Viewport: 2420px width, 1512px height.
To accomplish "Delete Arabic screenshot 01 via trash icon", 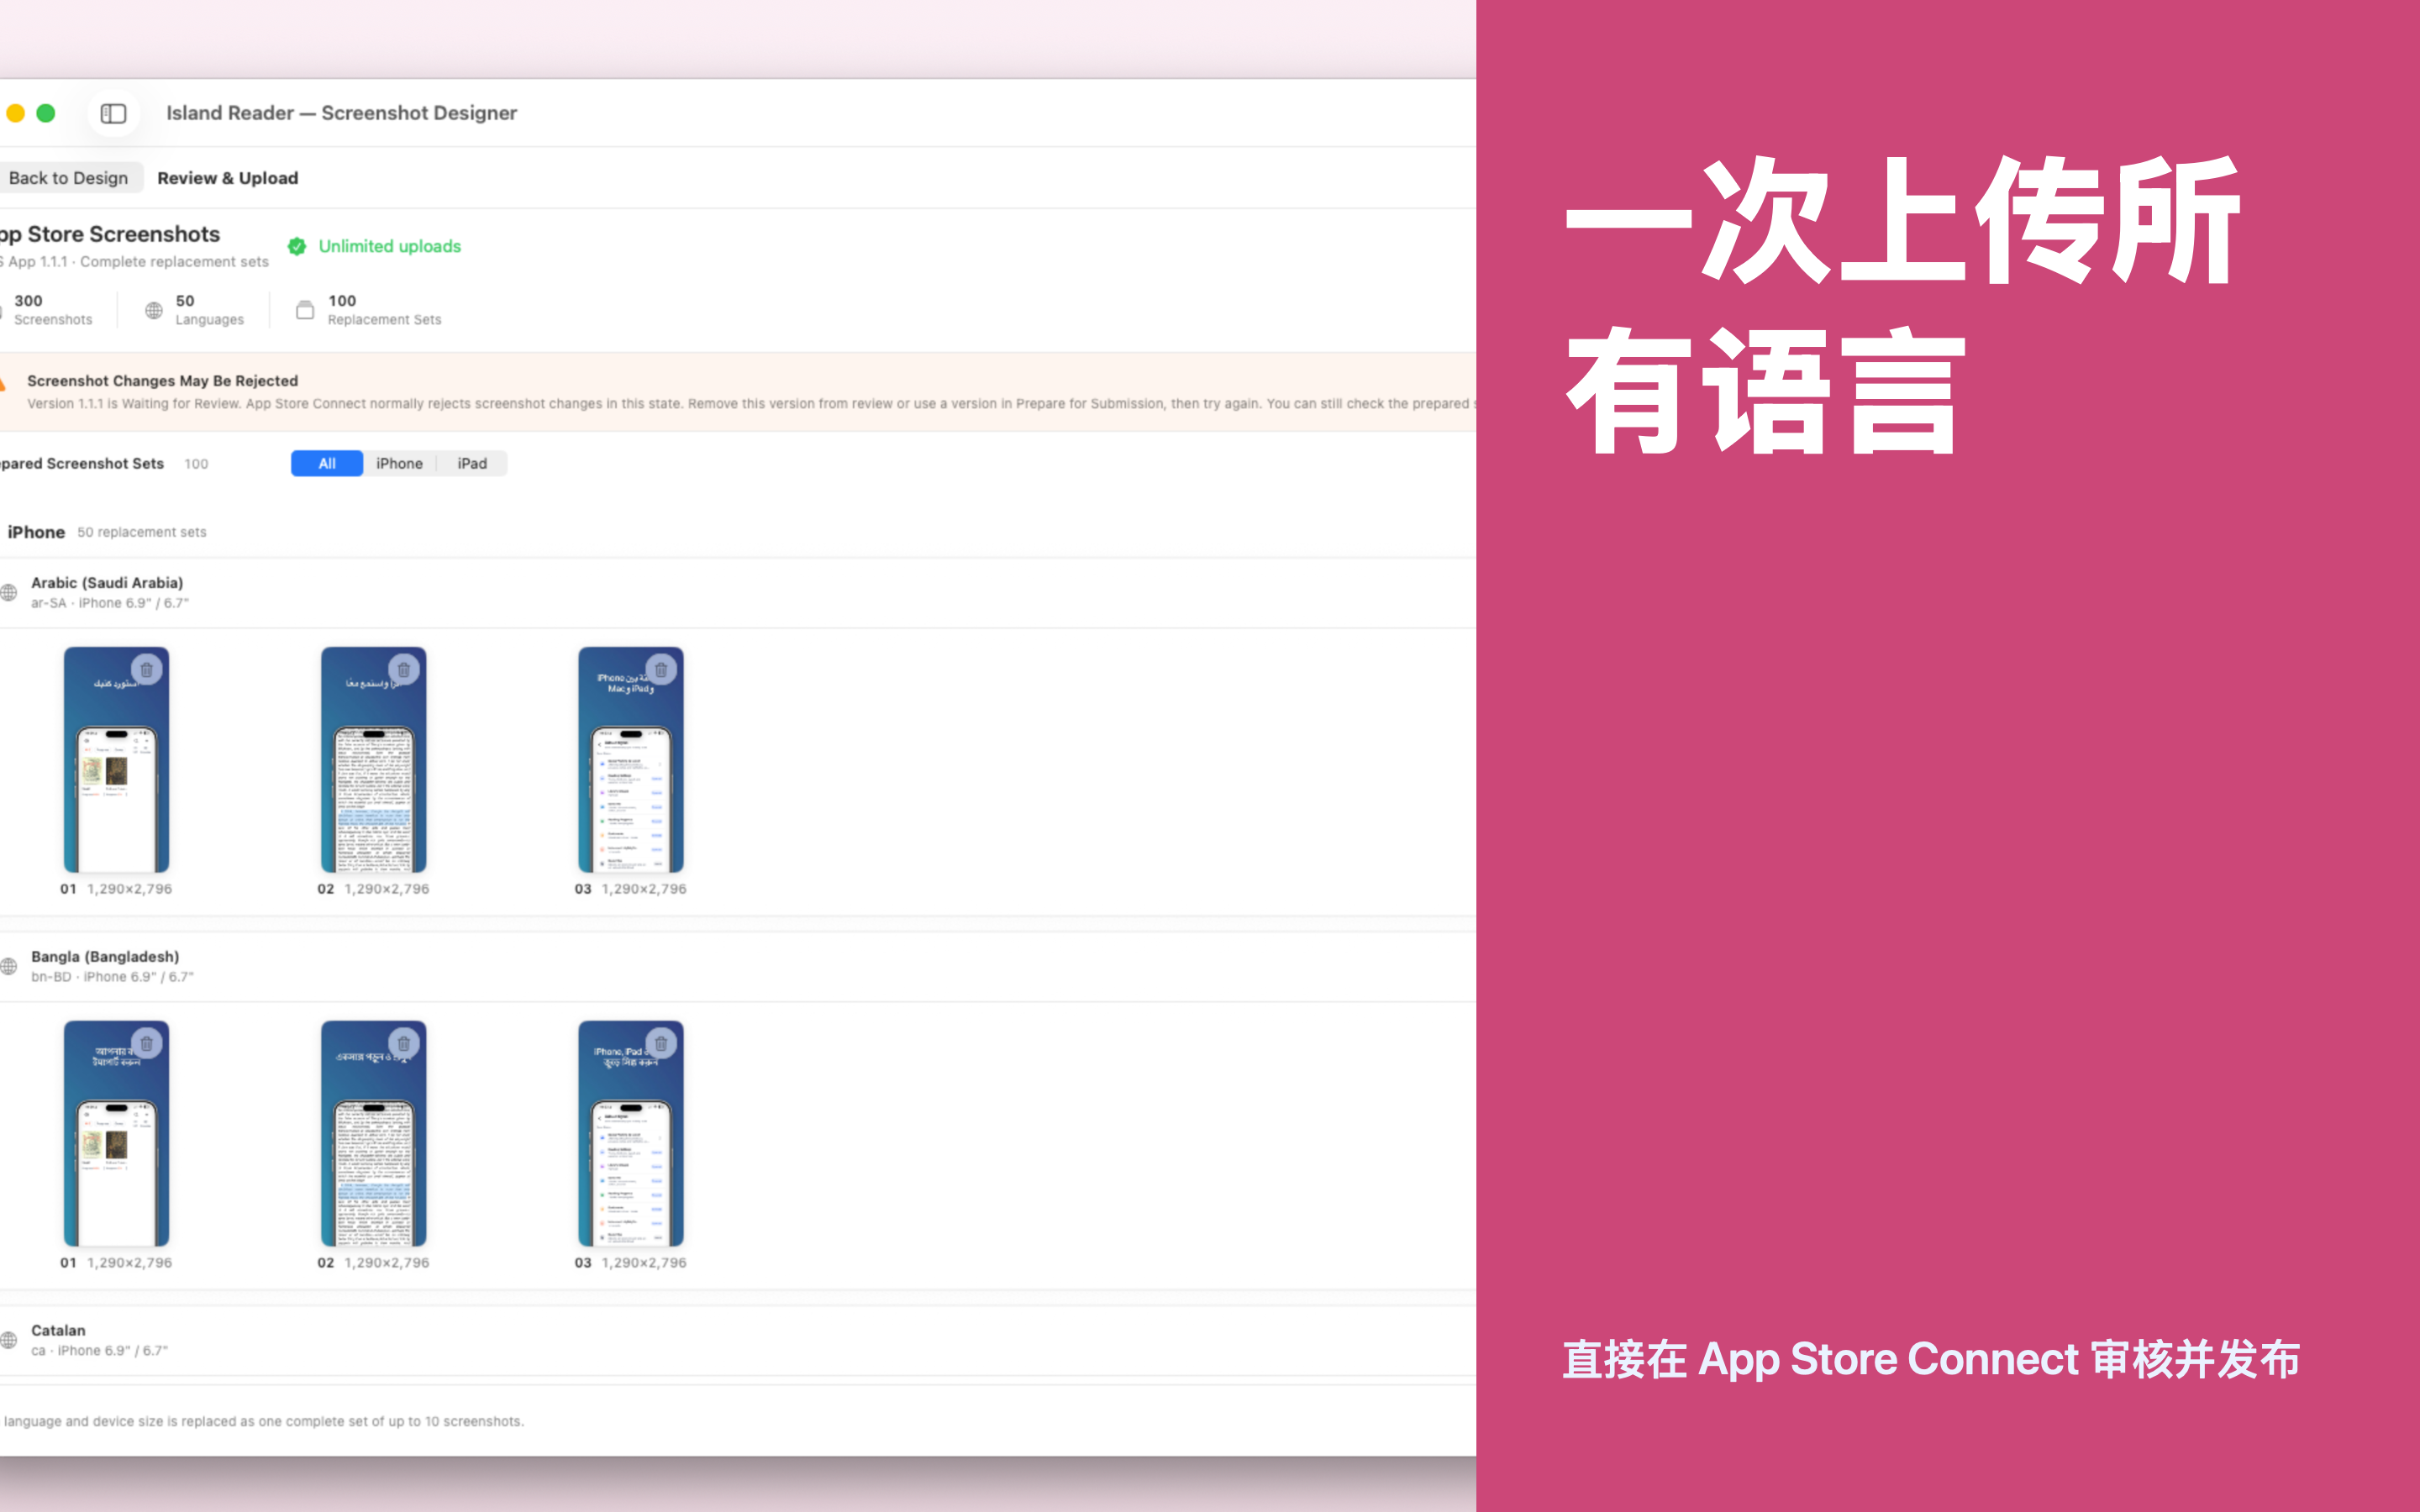I will [147, 670].
